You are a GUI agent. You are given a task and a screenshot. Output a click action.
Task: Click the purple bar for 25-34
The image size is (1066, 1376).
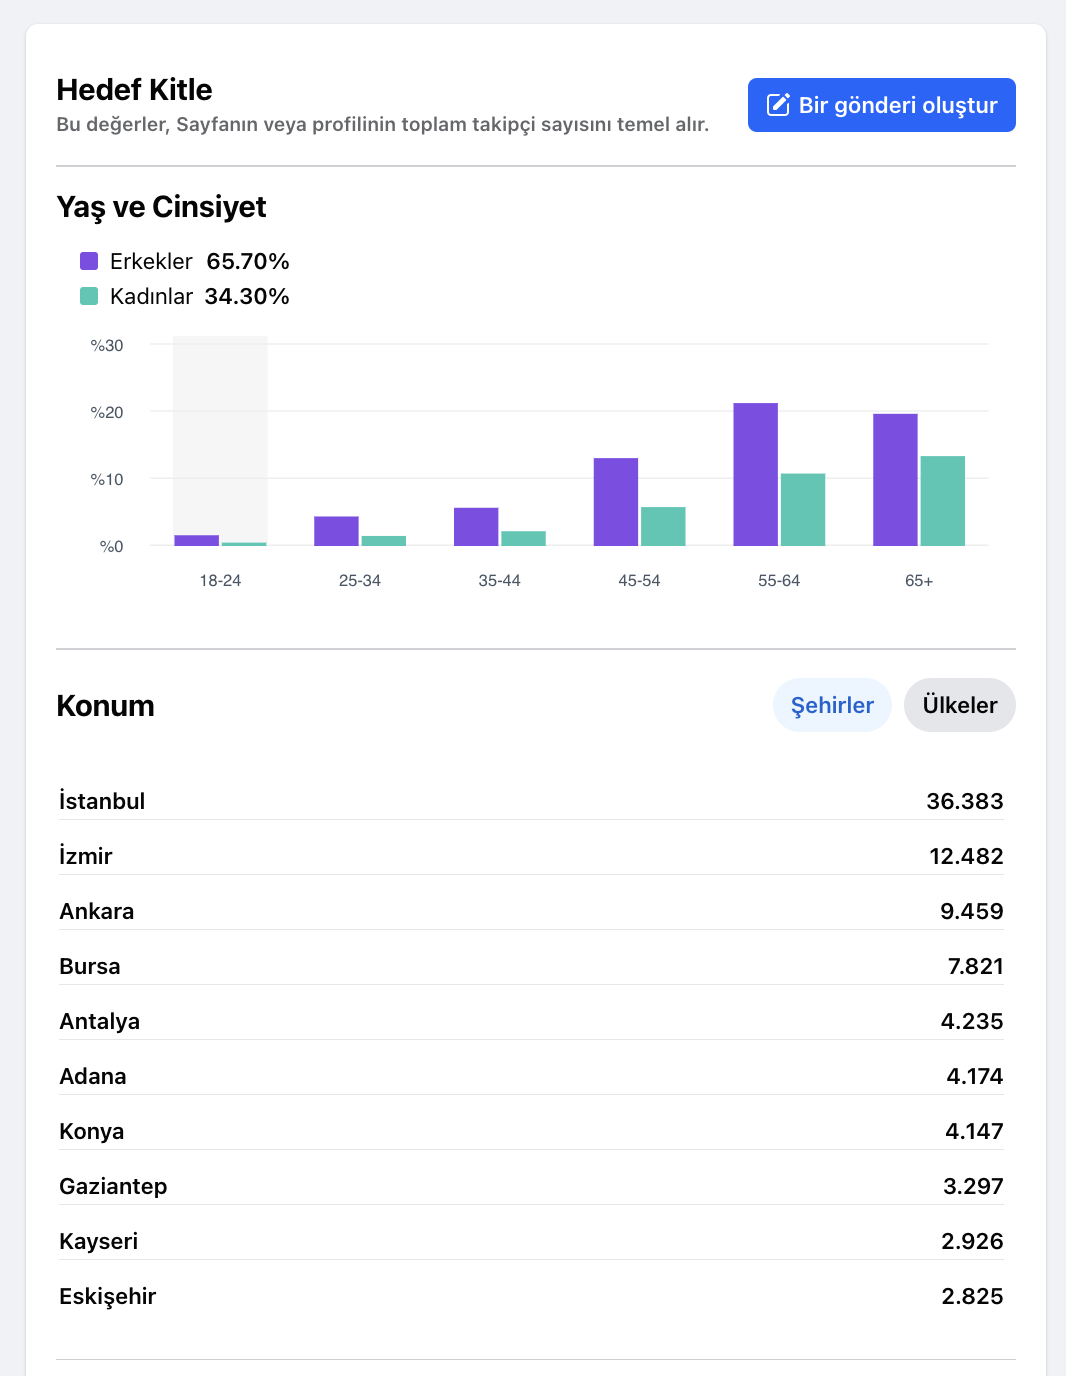coord(336,531)
